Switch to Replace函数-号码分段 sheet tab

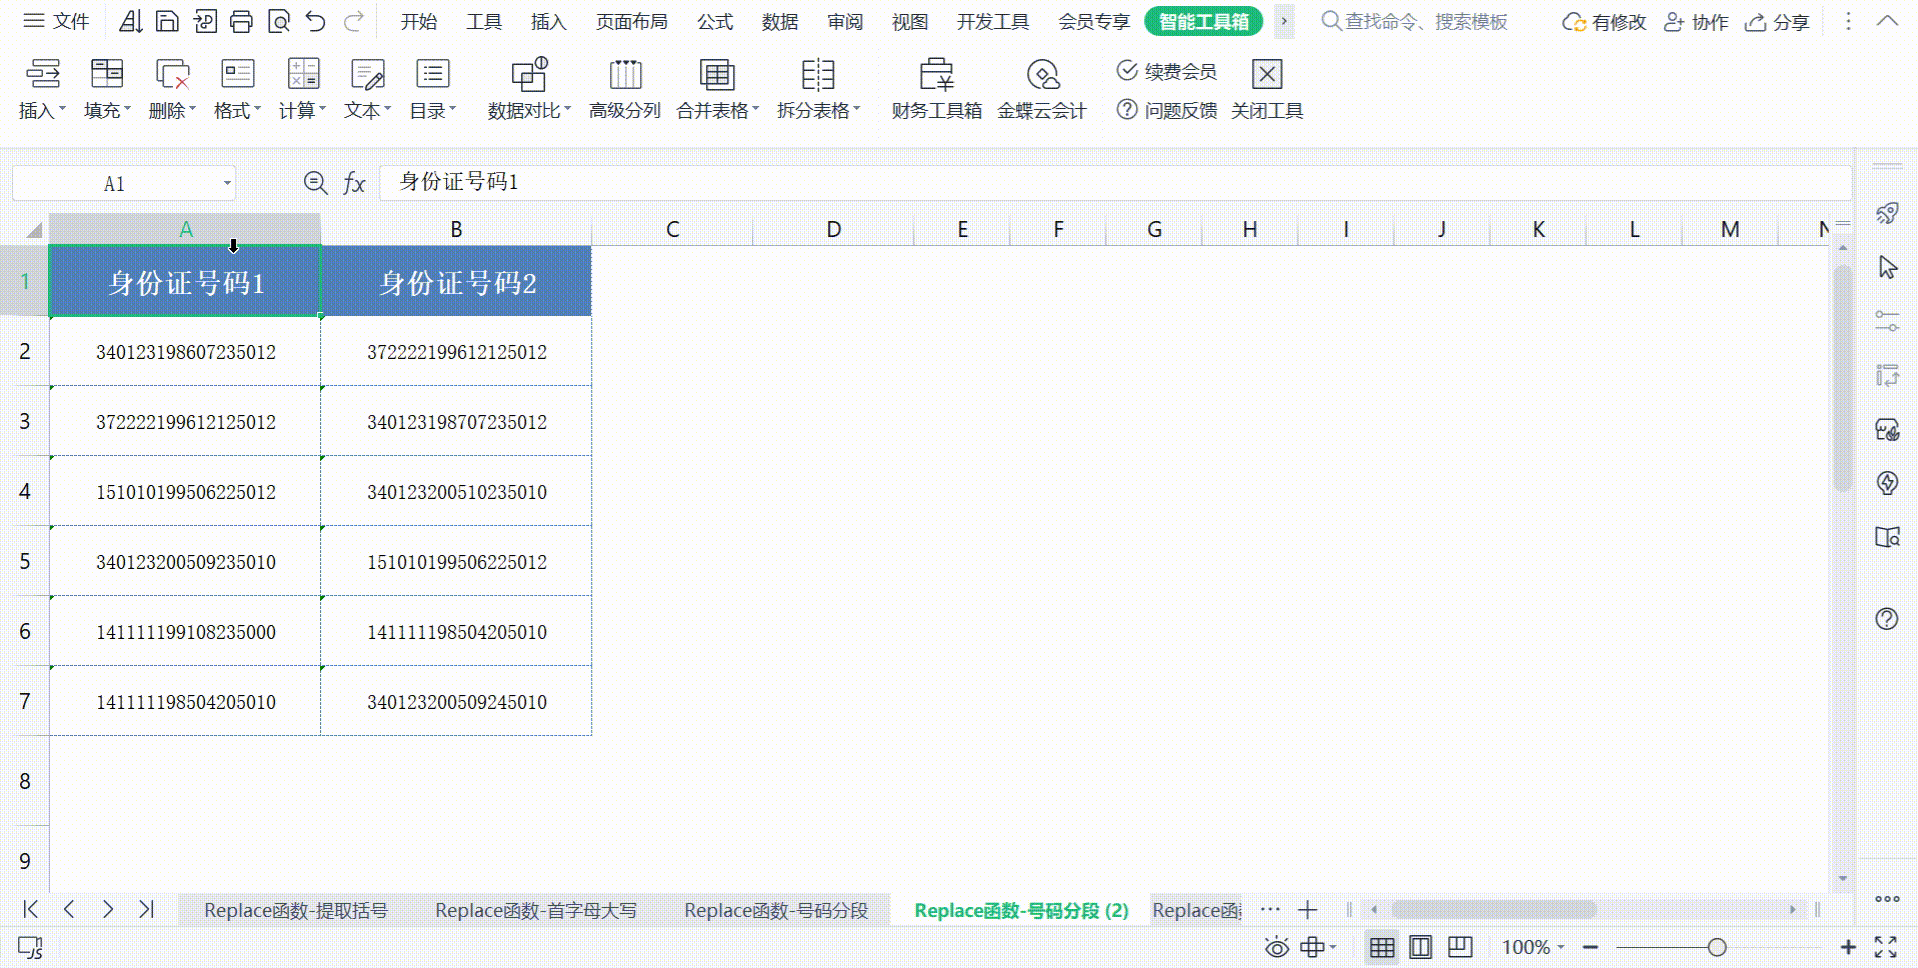tap(776, 910)
